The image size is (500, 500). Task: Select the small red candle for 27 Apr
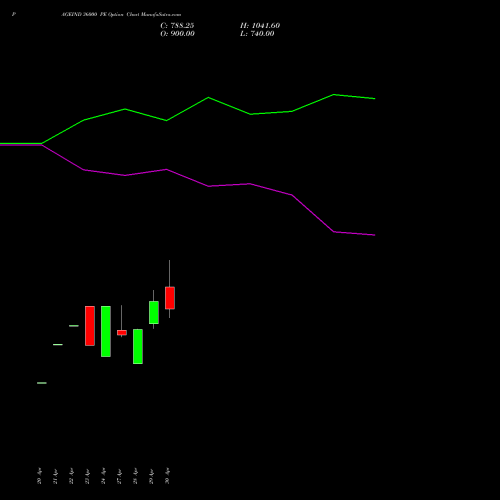(122, 332)
